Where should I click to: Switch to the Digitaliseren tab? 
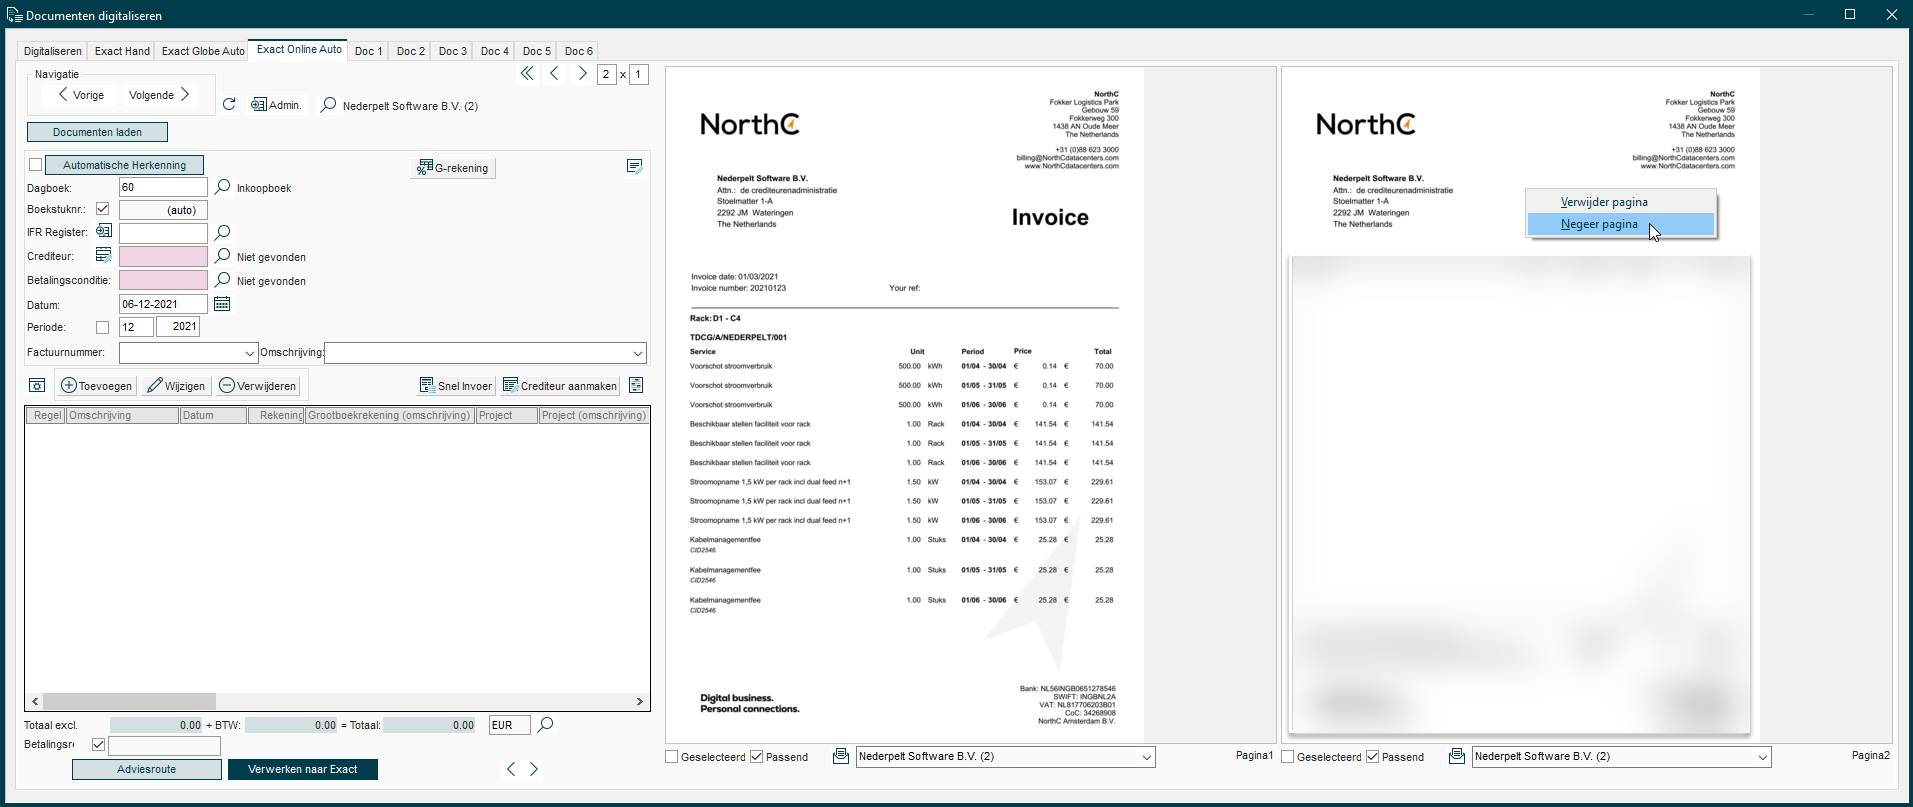[x=53, y=51]
